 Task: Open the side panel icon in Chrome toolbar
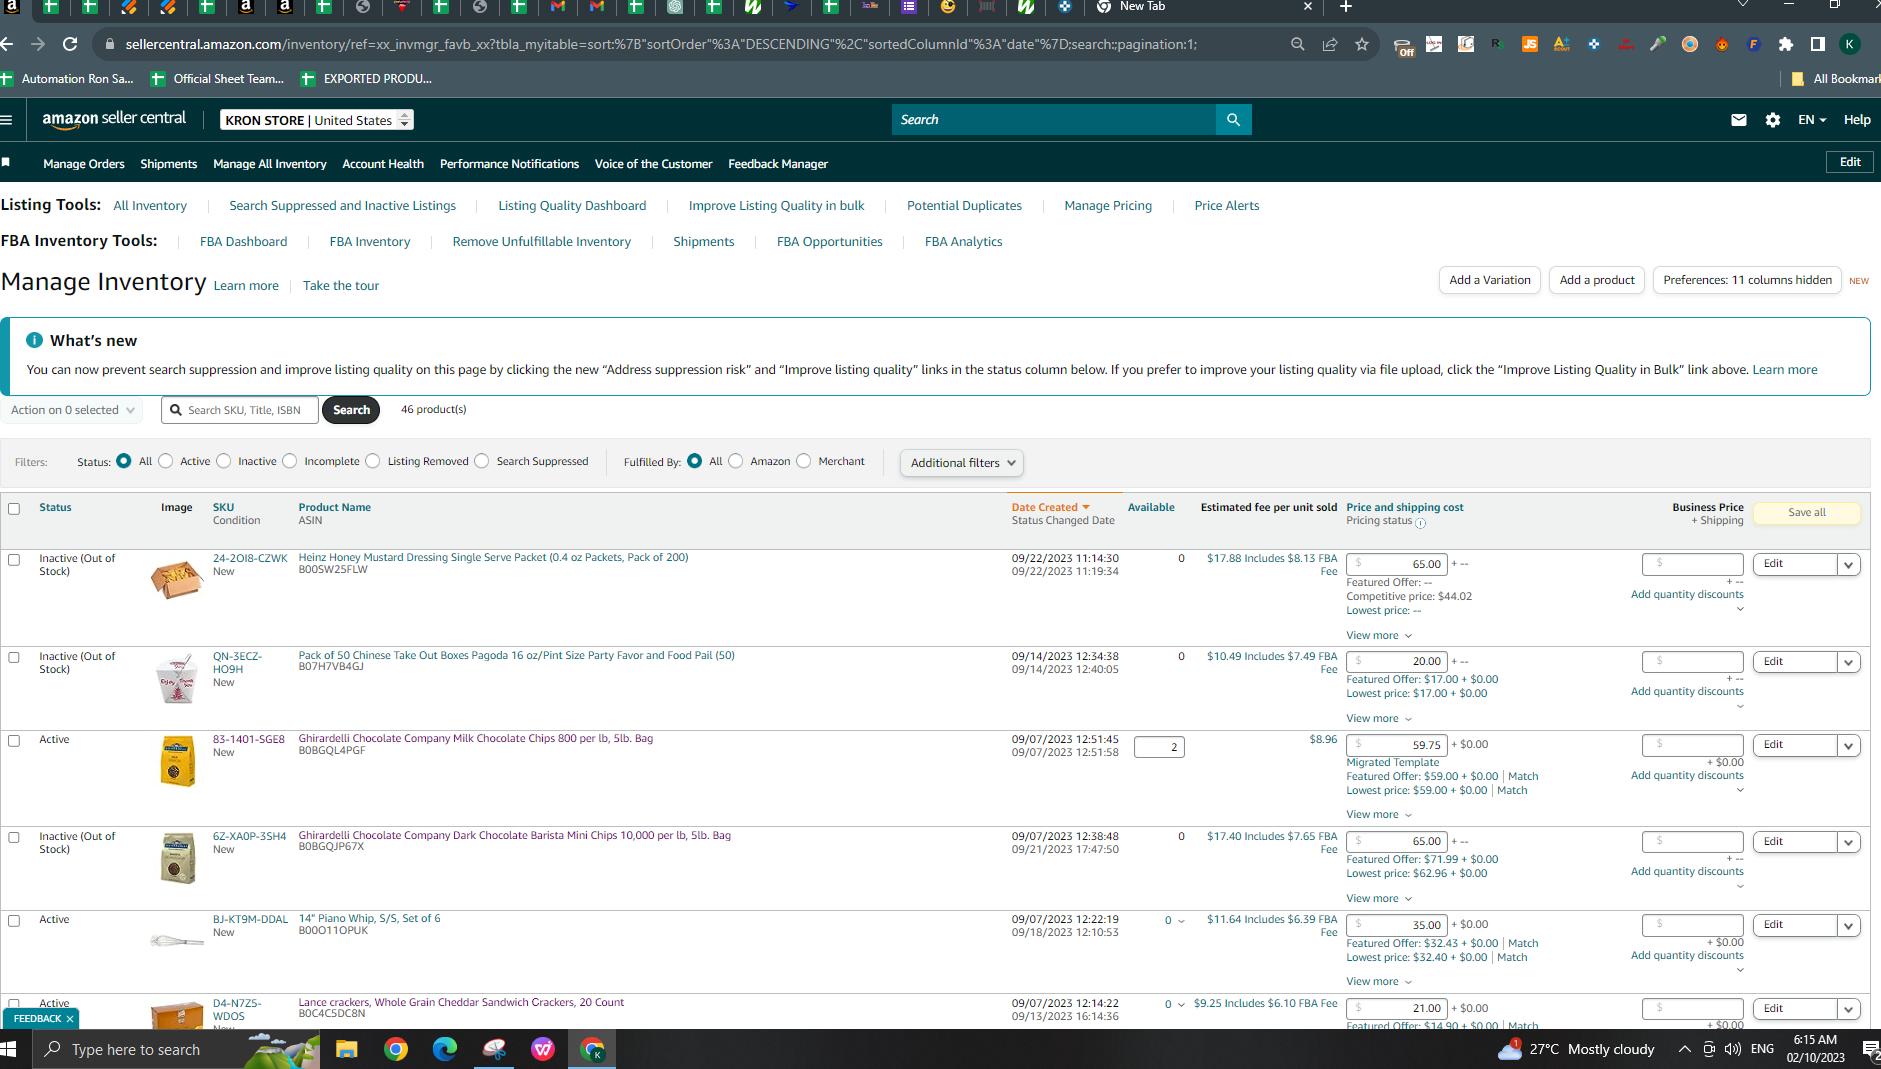coord(1818,44)
